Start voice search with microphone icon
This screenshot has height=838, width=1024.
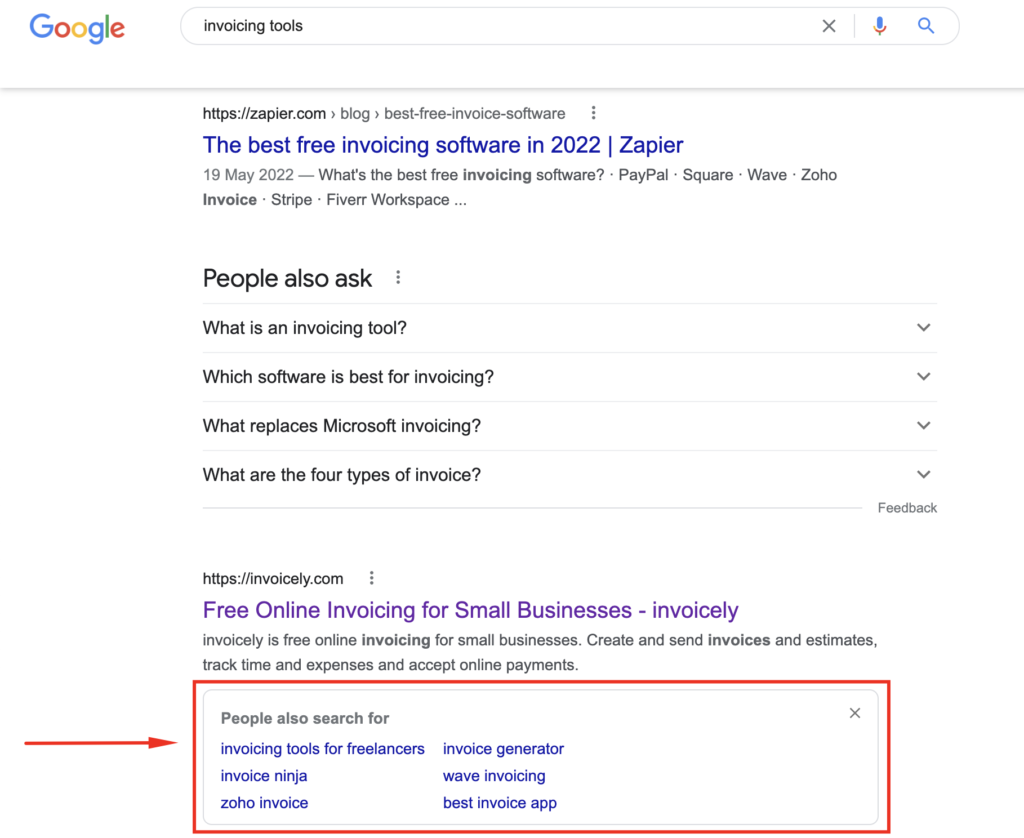point(879,27)
